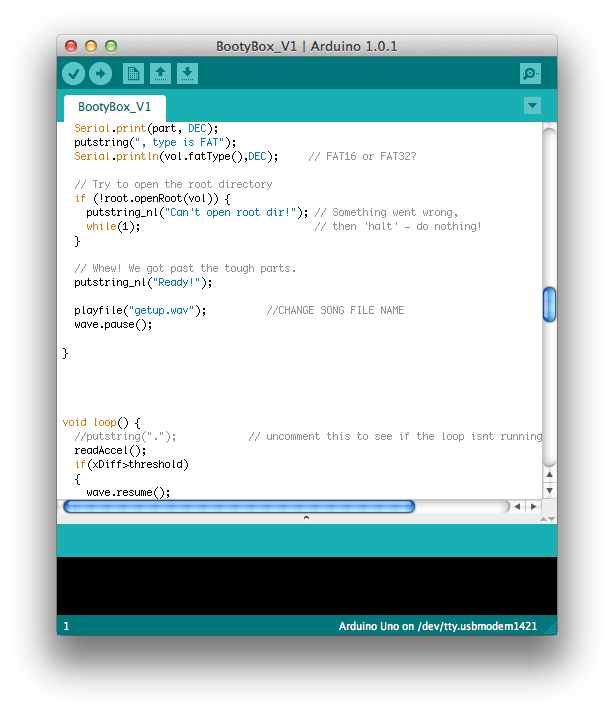Image resolution: width=614 pixels, height=714 pixels.
Task: Click the Arduino Uno on /dev/tty.usbmodem1421 status text
Action: coord(438,626)
